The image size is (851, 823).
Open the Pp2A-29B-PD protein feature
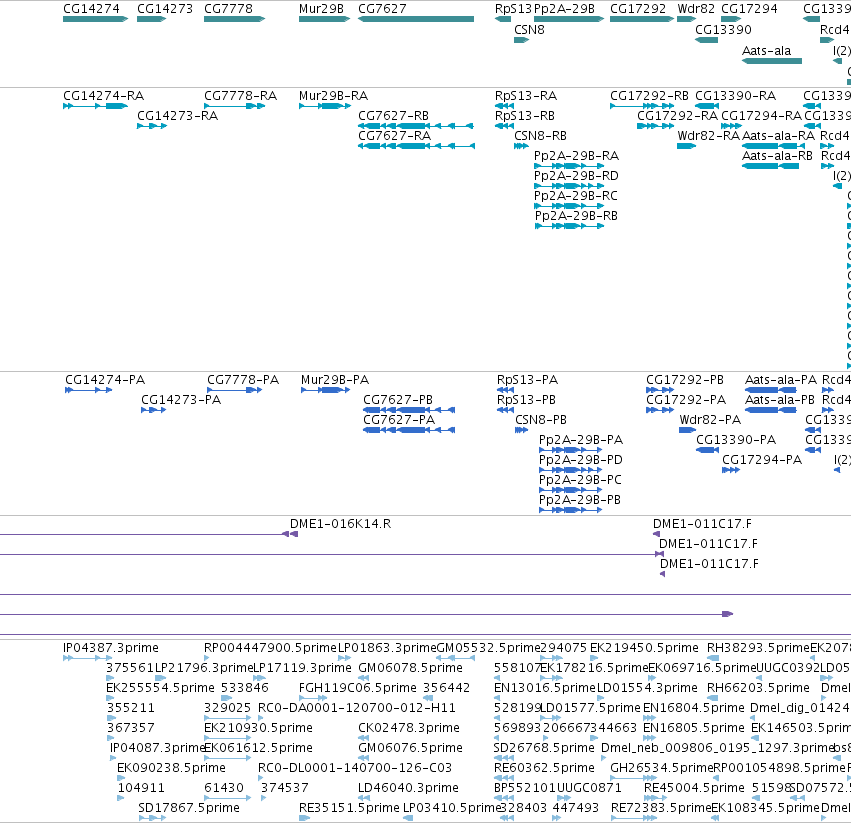pyautogui.click(x=570, y=470)
